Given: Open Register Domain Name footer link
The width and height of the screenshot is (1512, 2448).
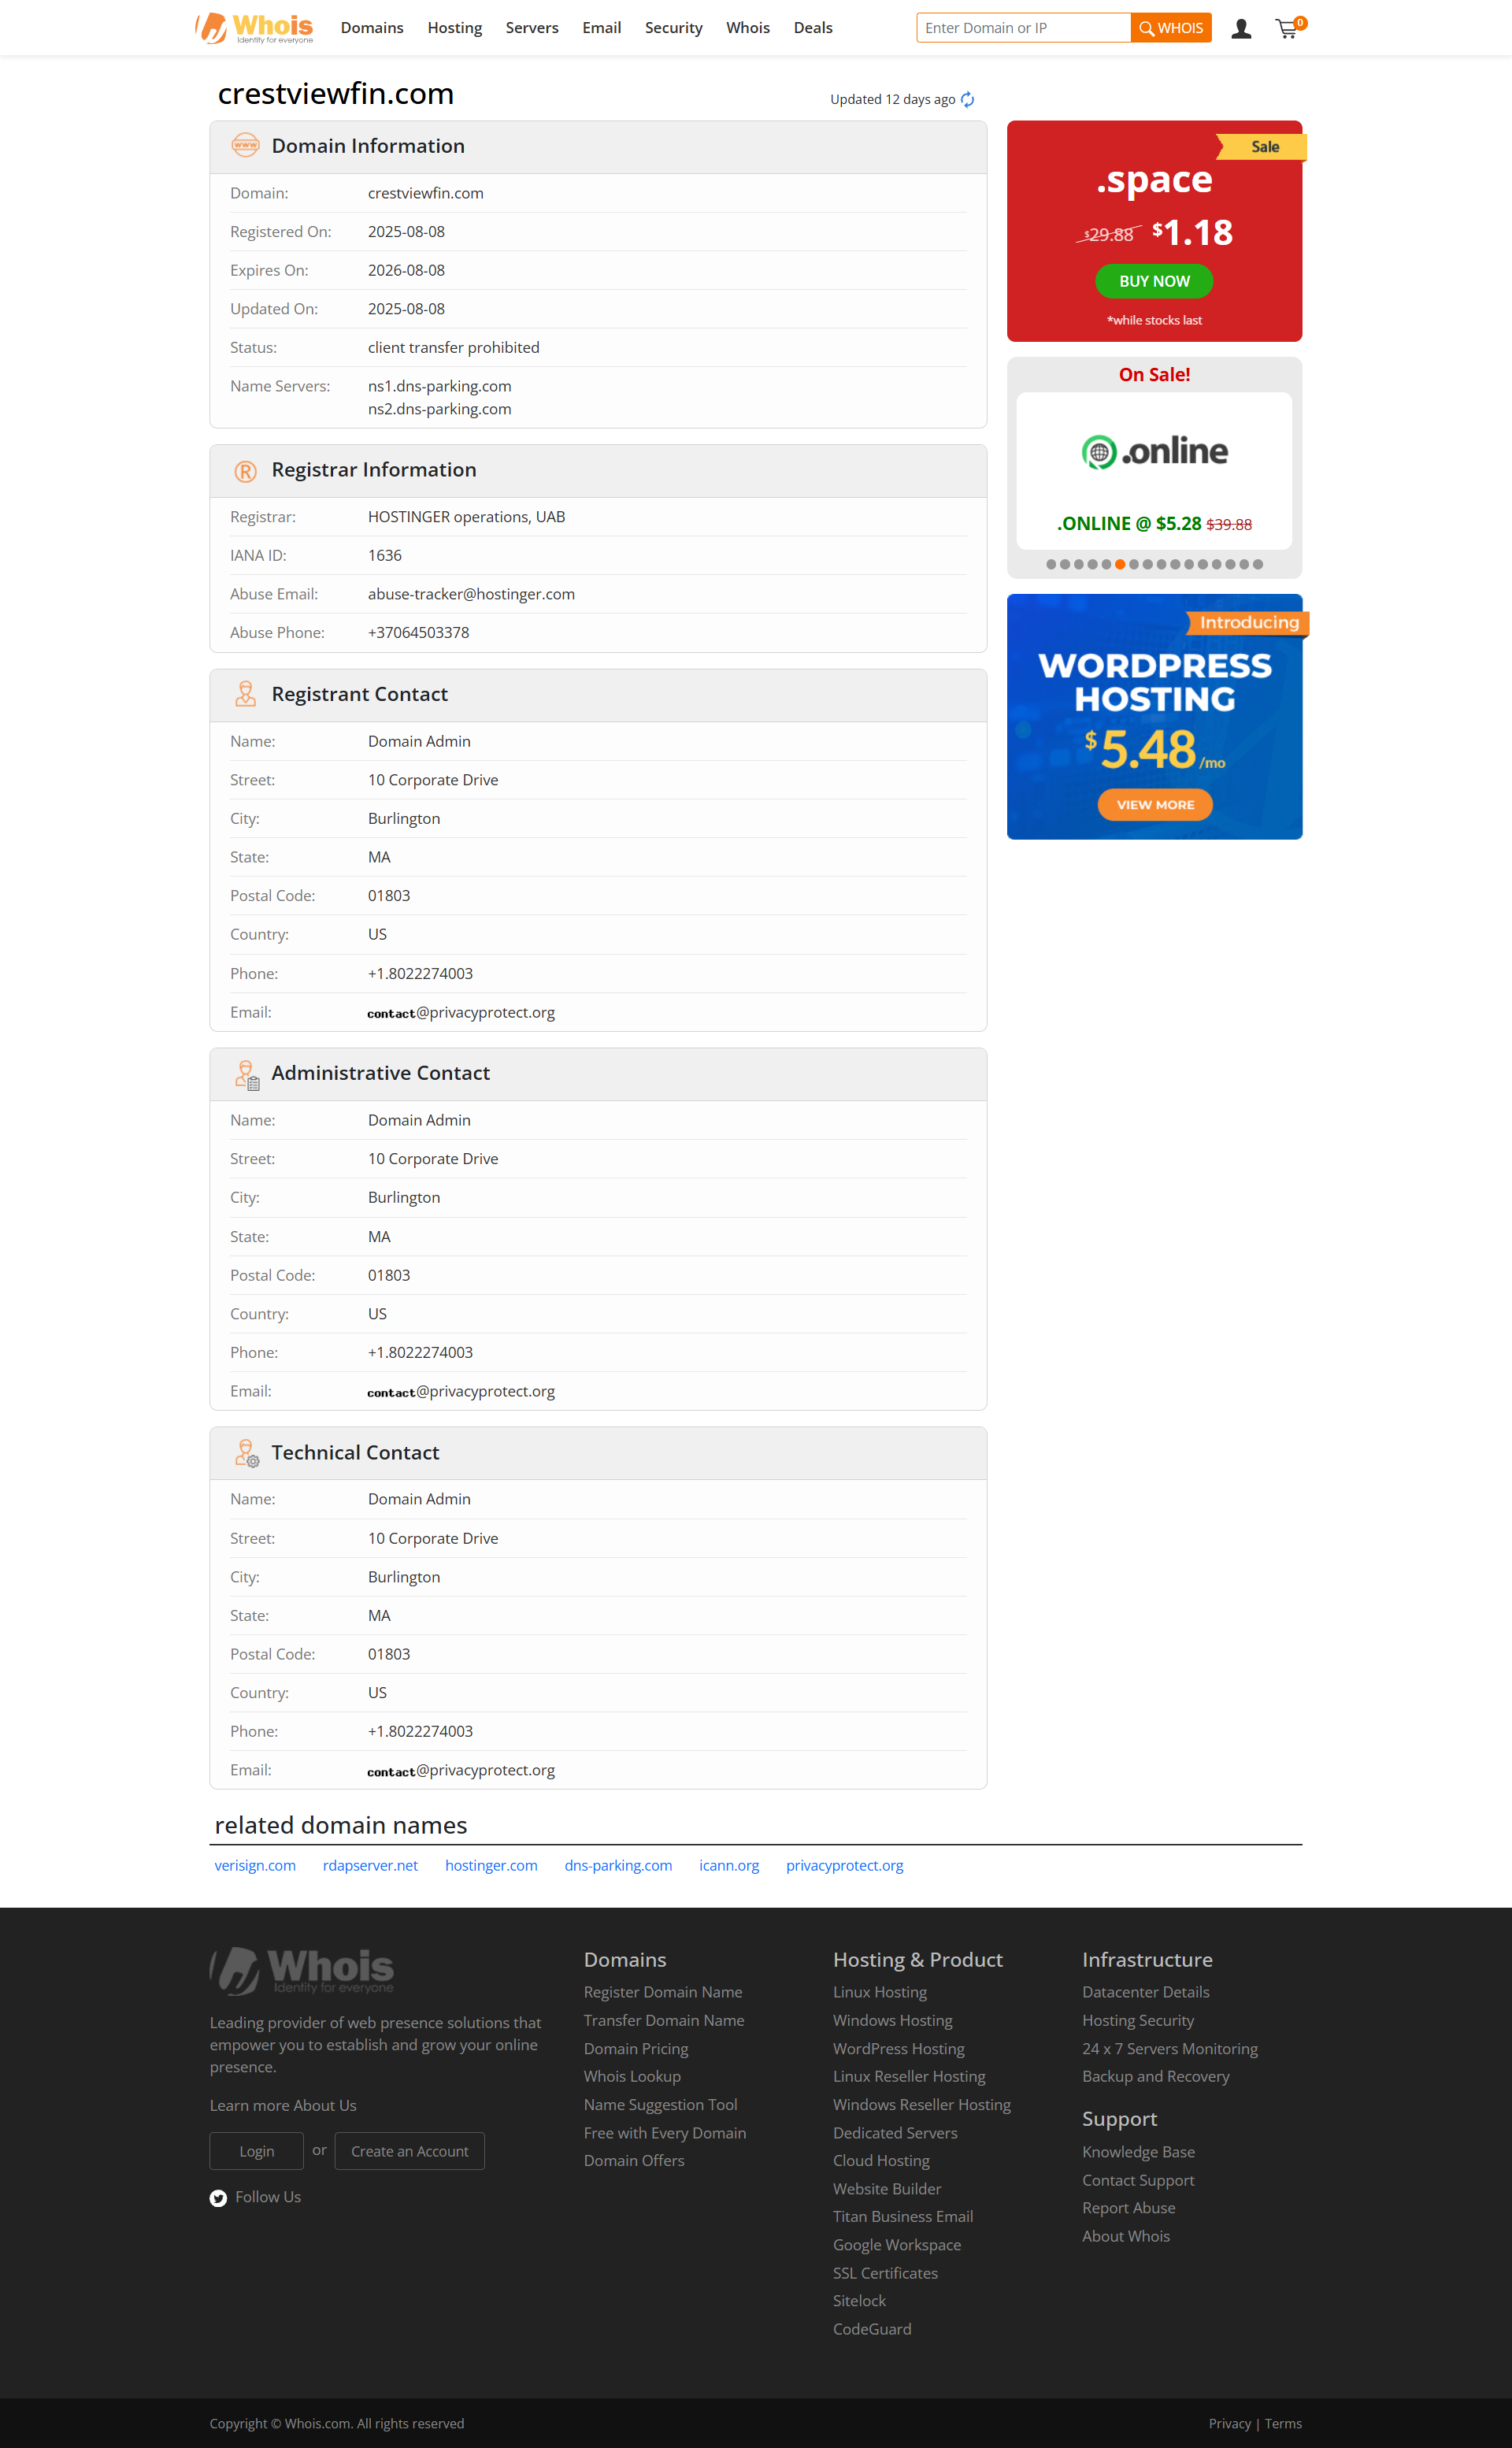Looking at the screenshot, I should click(663, 1992).
